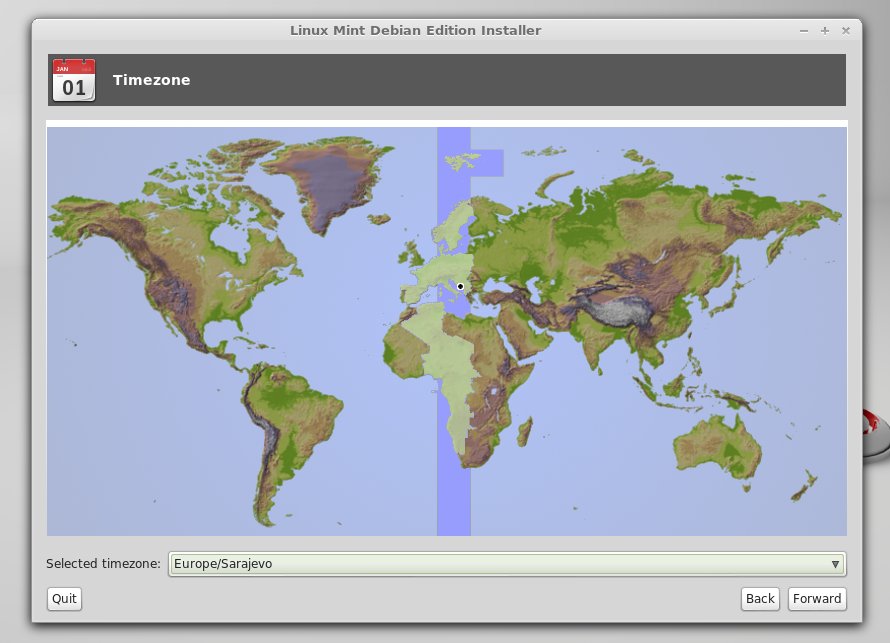The height and width of the screenshot is (643, 890).
Task: Click the arrow at the timezone dropdown's right end
Action: 835,564
